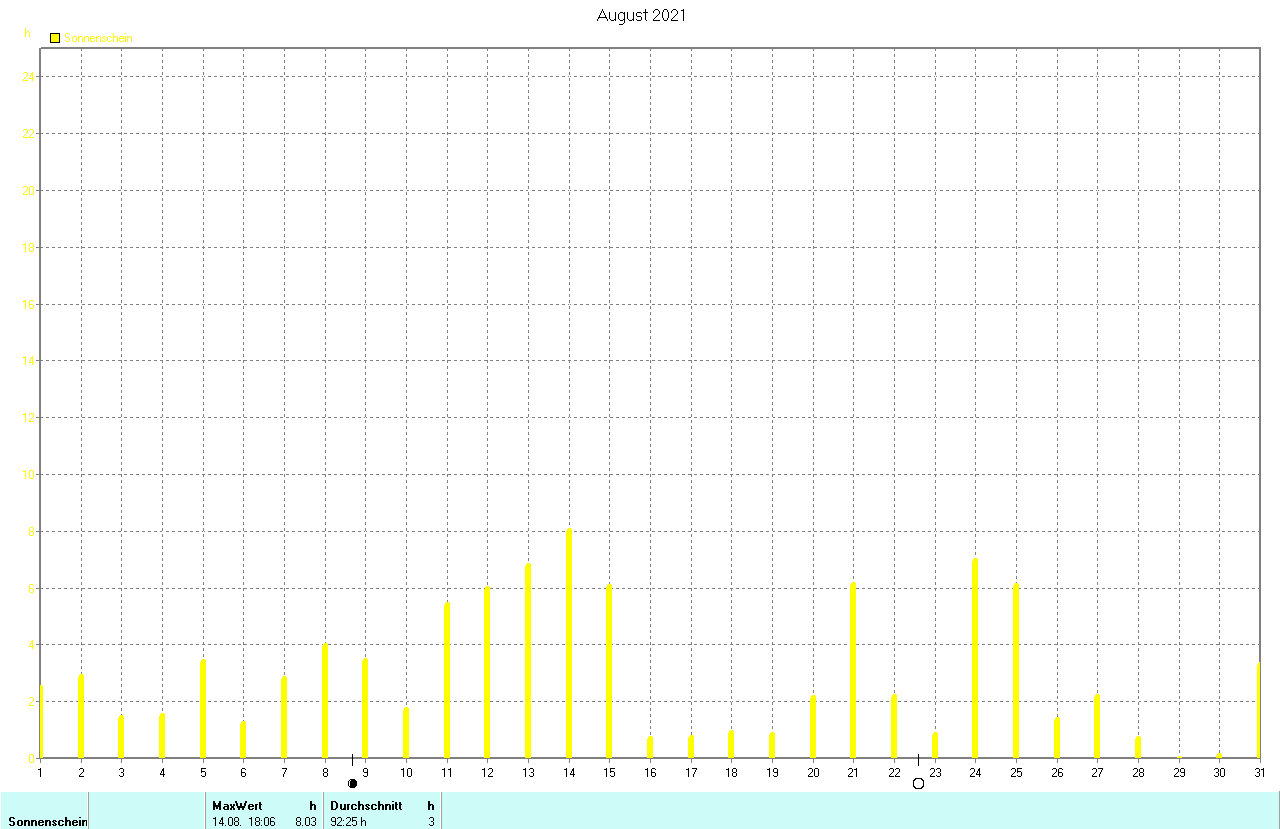The width and height of the screenshot is (1280, 829).
Task: Select the chart title August 2021
Action: click(x=641, y=15)
